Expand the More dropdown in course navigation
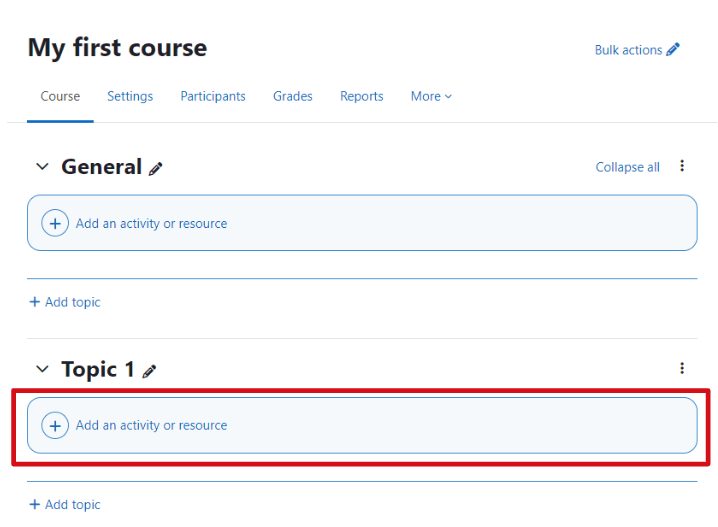 [x=431, y=96]
